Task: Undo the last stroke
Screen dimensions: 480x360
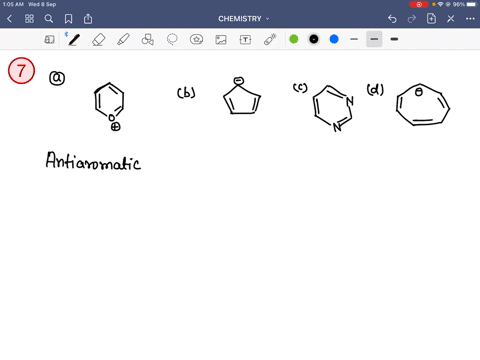Action: [x=392, y=19]
